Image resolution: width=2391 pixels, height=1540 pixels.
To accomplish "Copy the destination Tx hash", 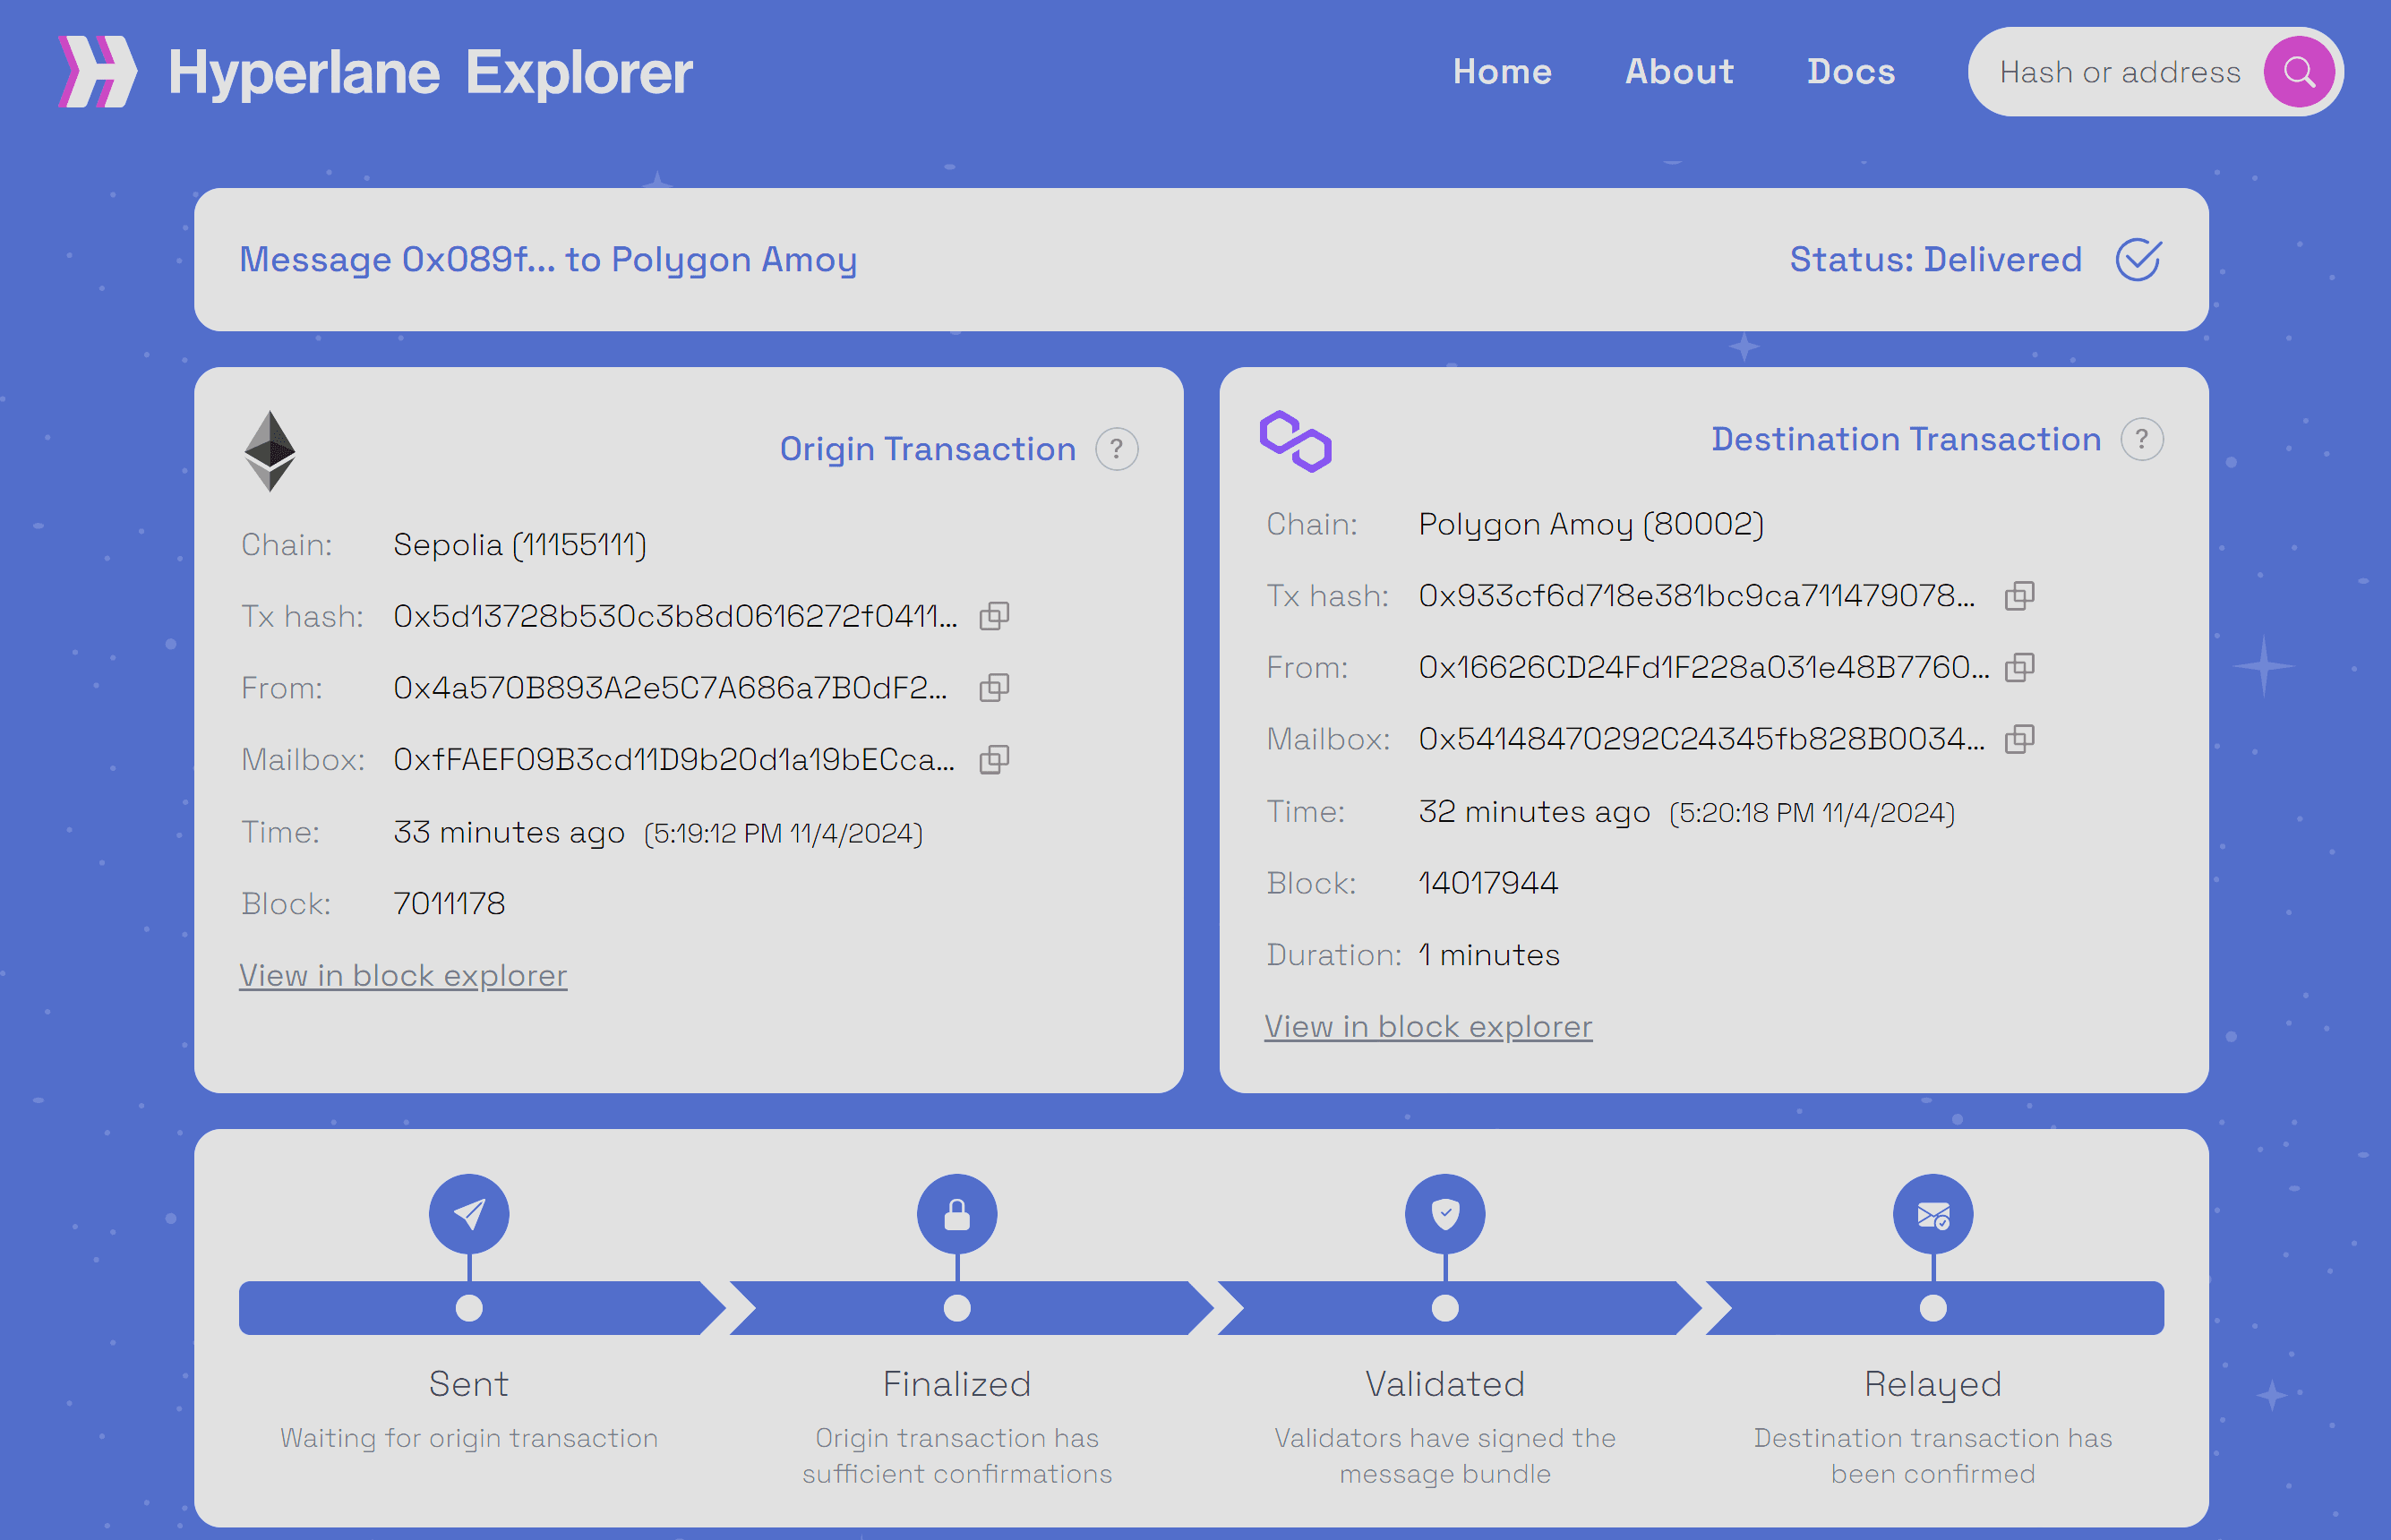I will tap(2019, 596).
